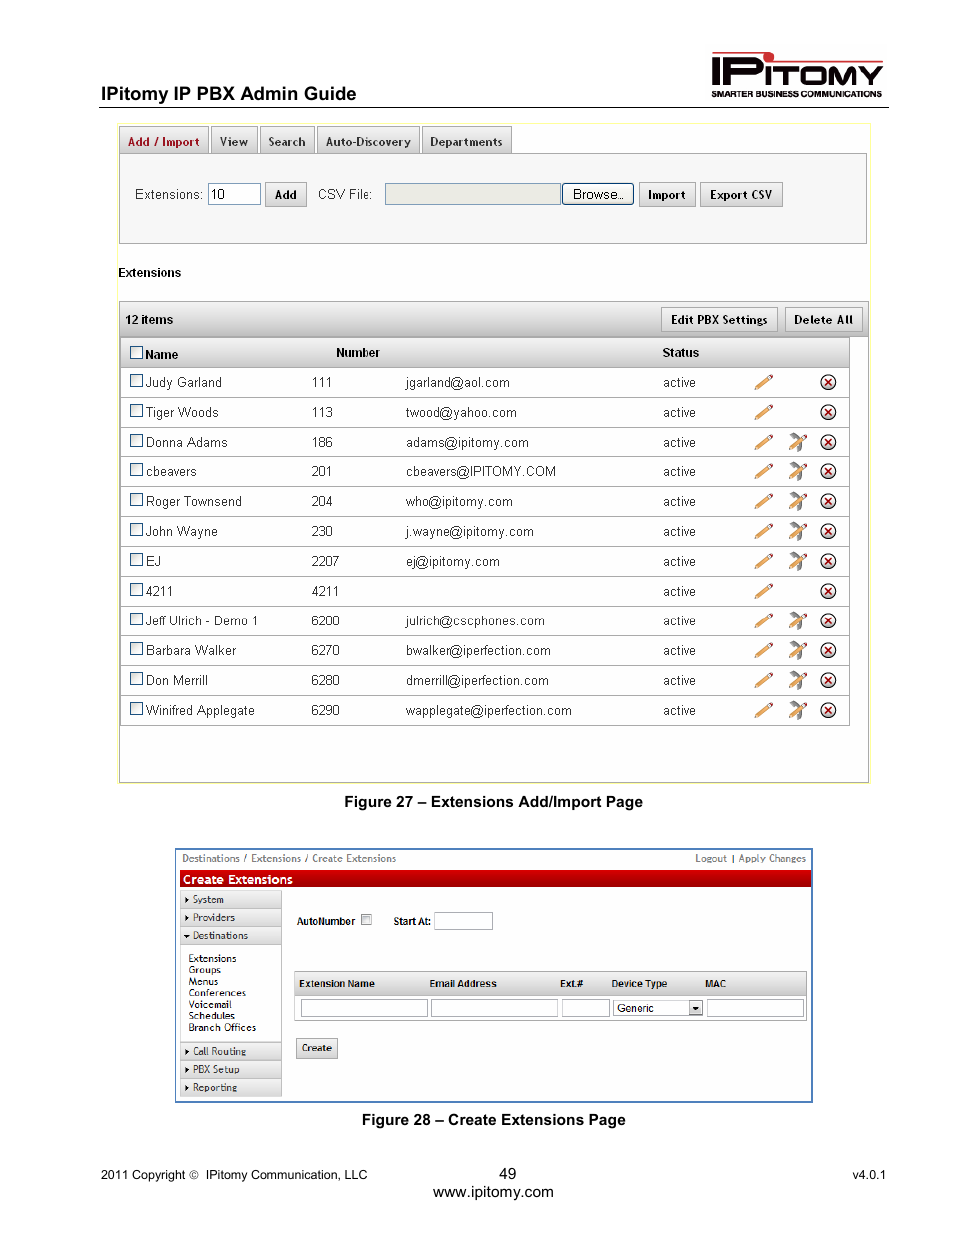Click the Logout link
Screen dimensions: 954x1235
[711, 859]
